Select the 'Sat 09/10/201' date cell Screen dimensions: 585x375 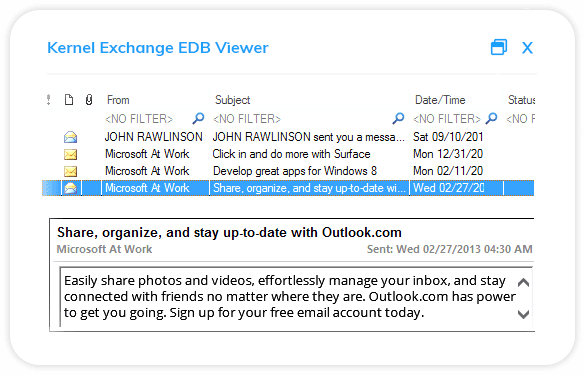point(448,137)
